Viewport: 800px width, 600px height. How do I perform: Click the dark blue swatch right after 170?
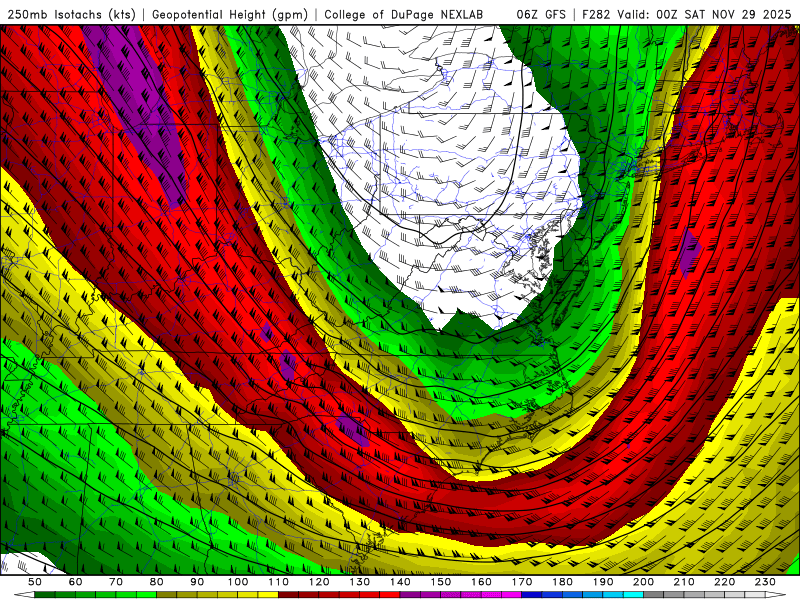click(x=532, y=595)
